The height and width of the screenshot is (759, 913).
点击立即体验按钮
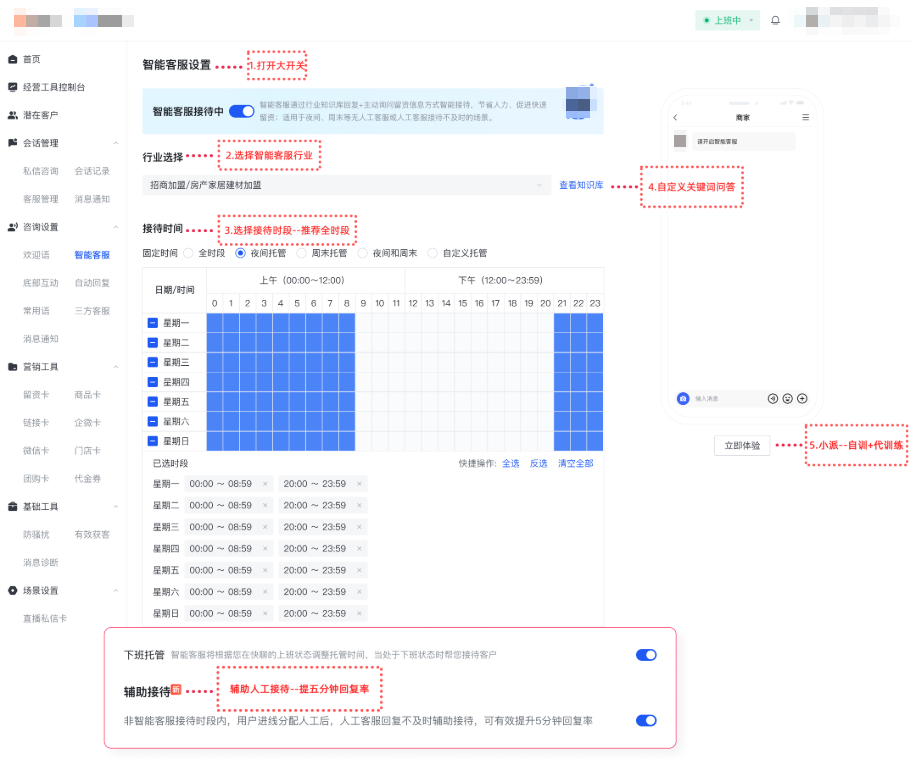743,445
